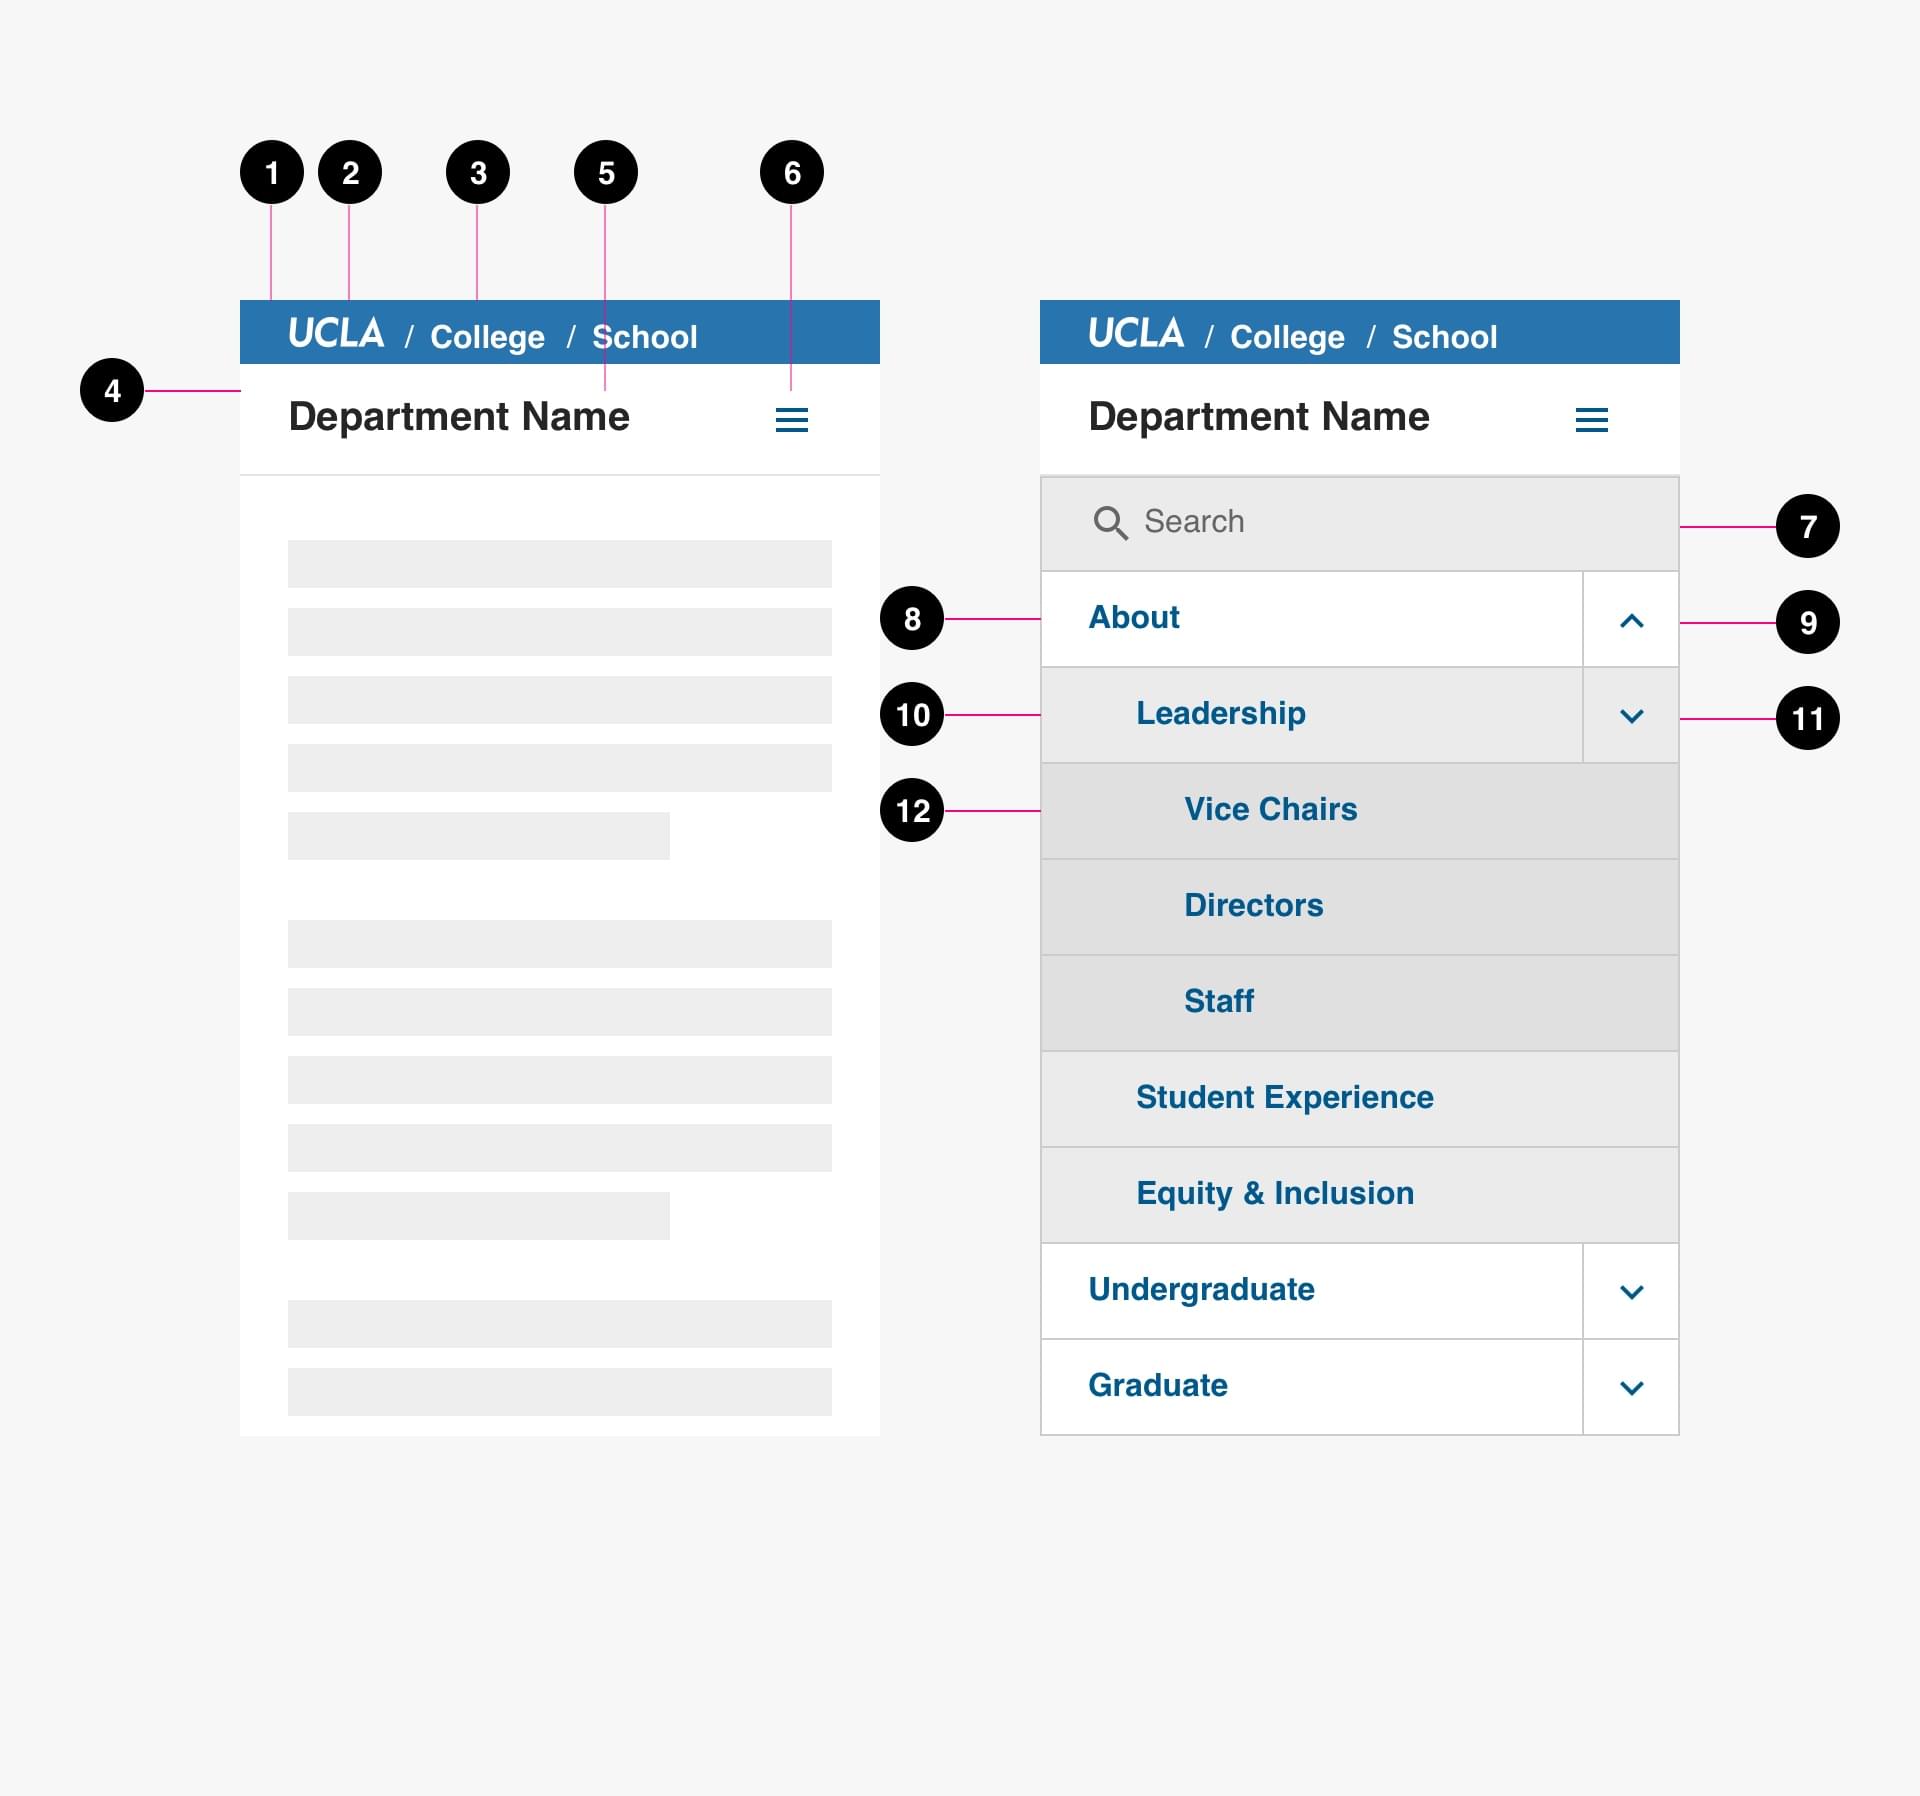Image resolution: width=1920 pixels, height=1796 pixels.
Task: Click the expand chevron on Graduate item
Action: 1630,1388
